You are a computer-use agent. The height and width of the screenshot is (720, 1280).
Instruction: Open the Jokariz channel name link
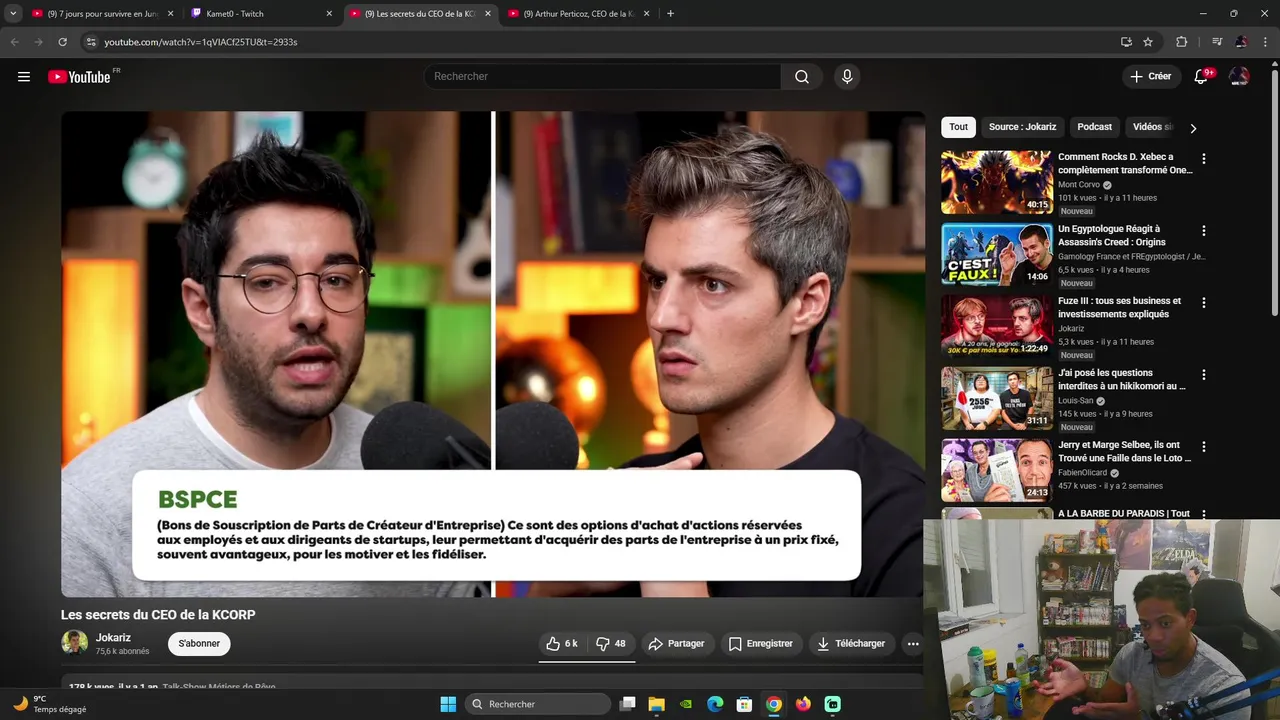pos(113,638)
